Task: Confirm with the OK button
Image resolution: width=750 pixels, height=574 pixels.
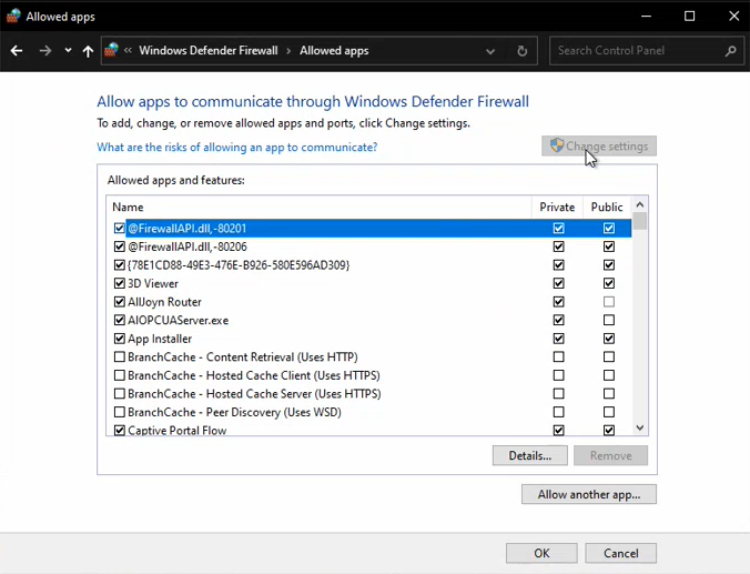Action: 541,553
